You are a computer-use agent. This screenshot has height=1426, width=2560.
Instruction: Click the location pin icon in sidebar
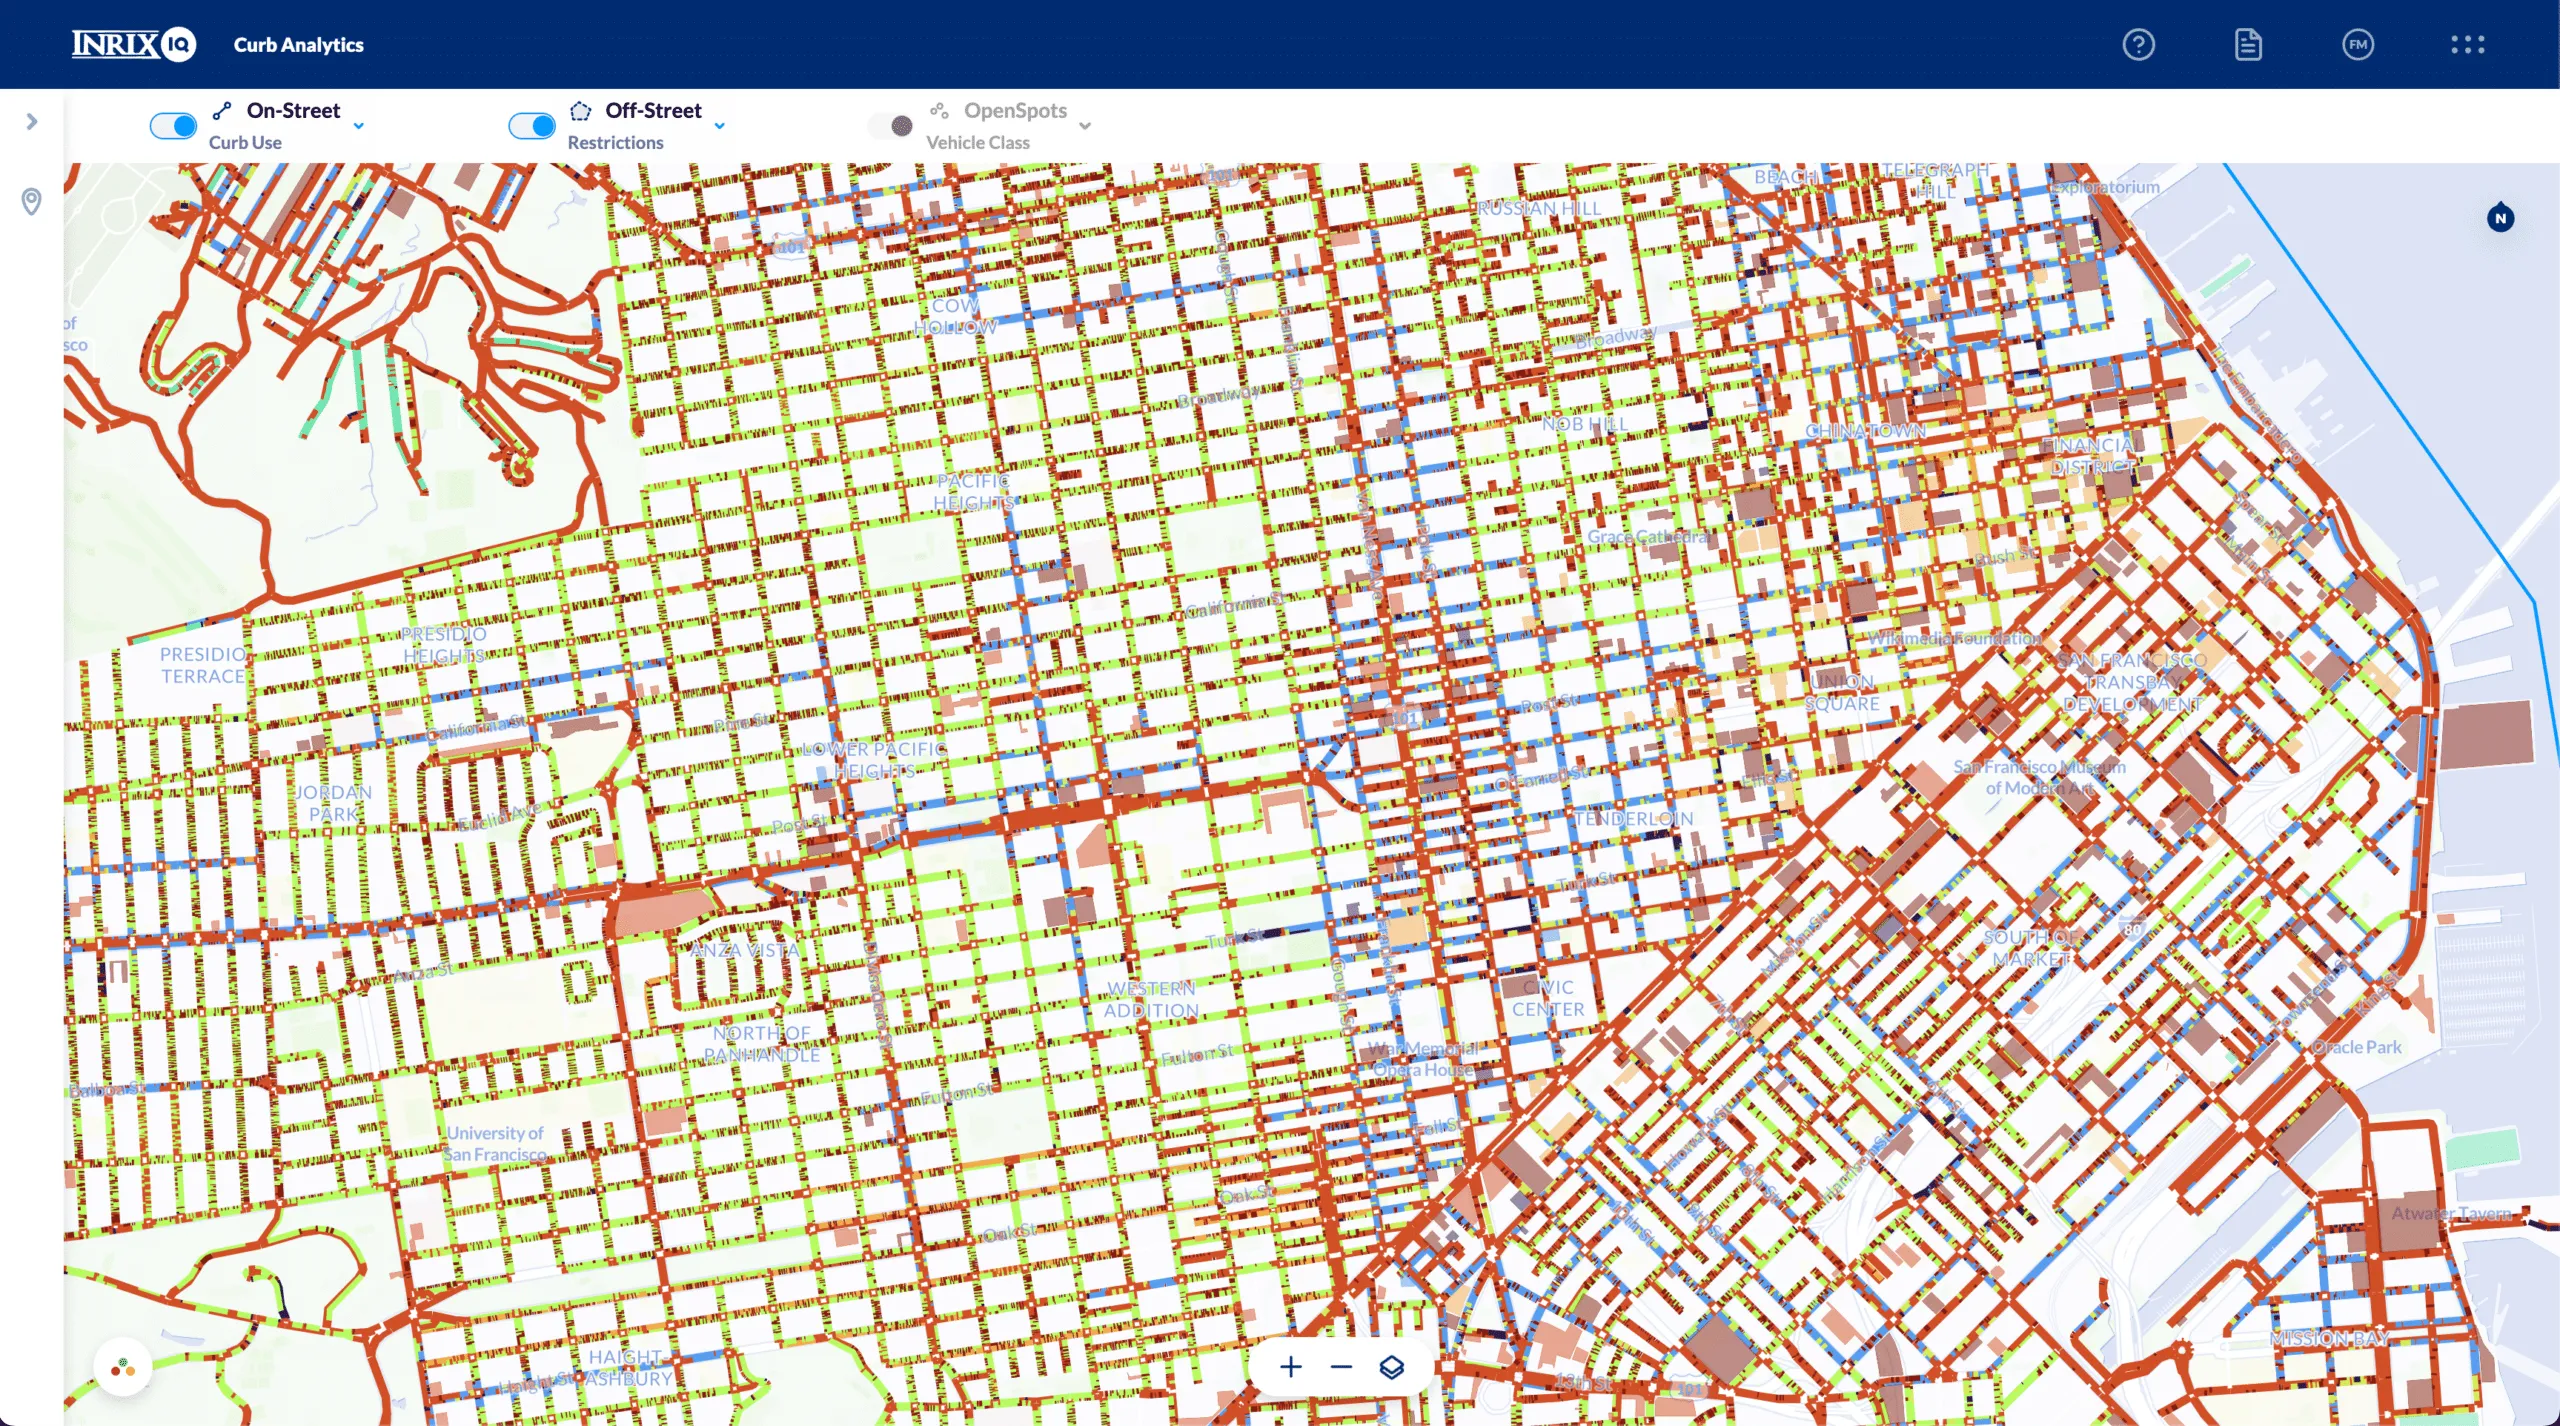pos(32,202)
